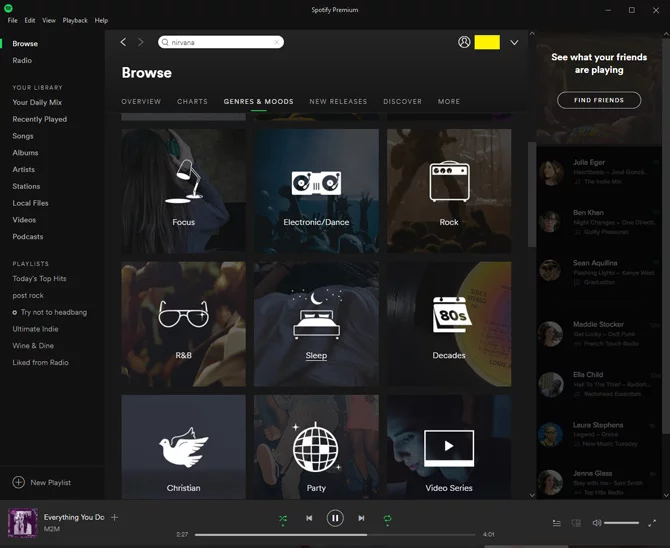The width and height of the screenshot is (670, 548).
Task: Expand the MORE tab in Browse
Action: click(x=449, y=101)
